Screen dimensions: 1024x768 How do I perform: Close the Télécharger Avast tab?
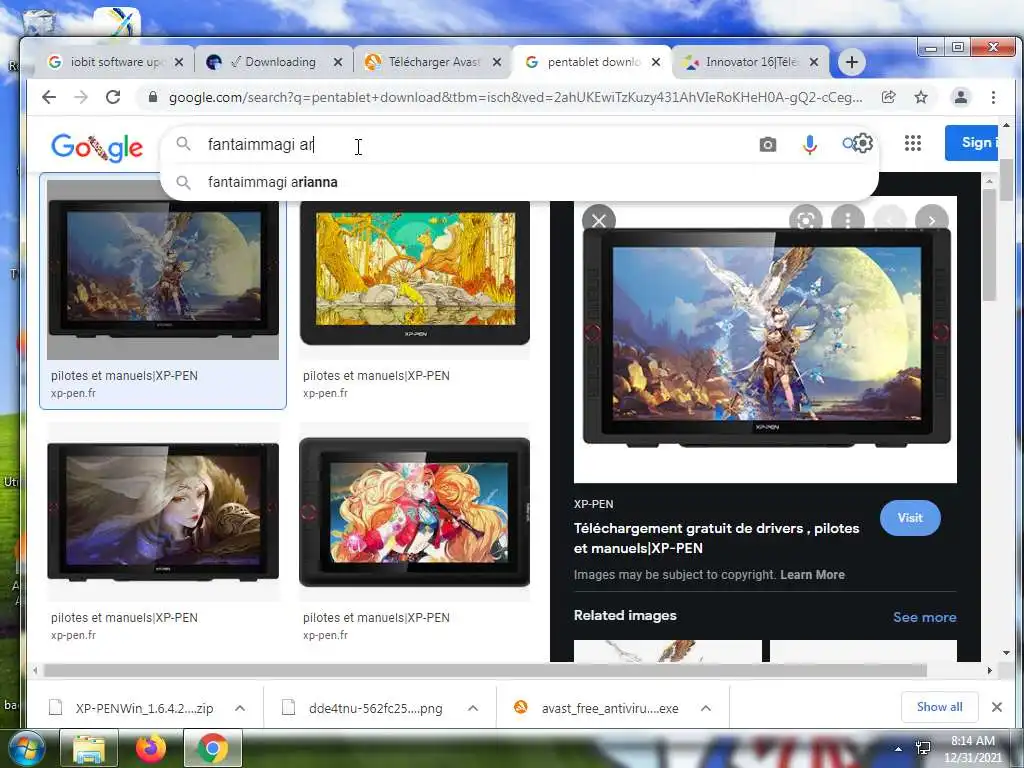(x=497, y=62)
